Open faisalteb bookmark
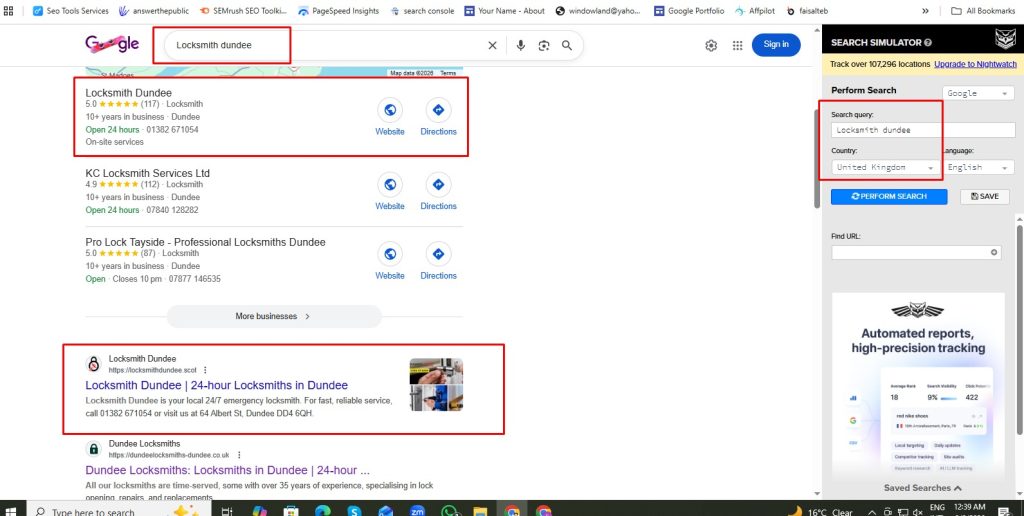The image size is (1024, 516). pos(809,11)
